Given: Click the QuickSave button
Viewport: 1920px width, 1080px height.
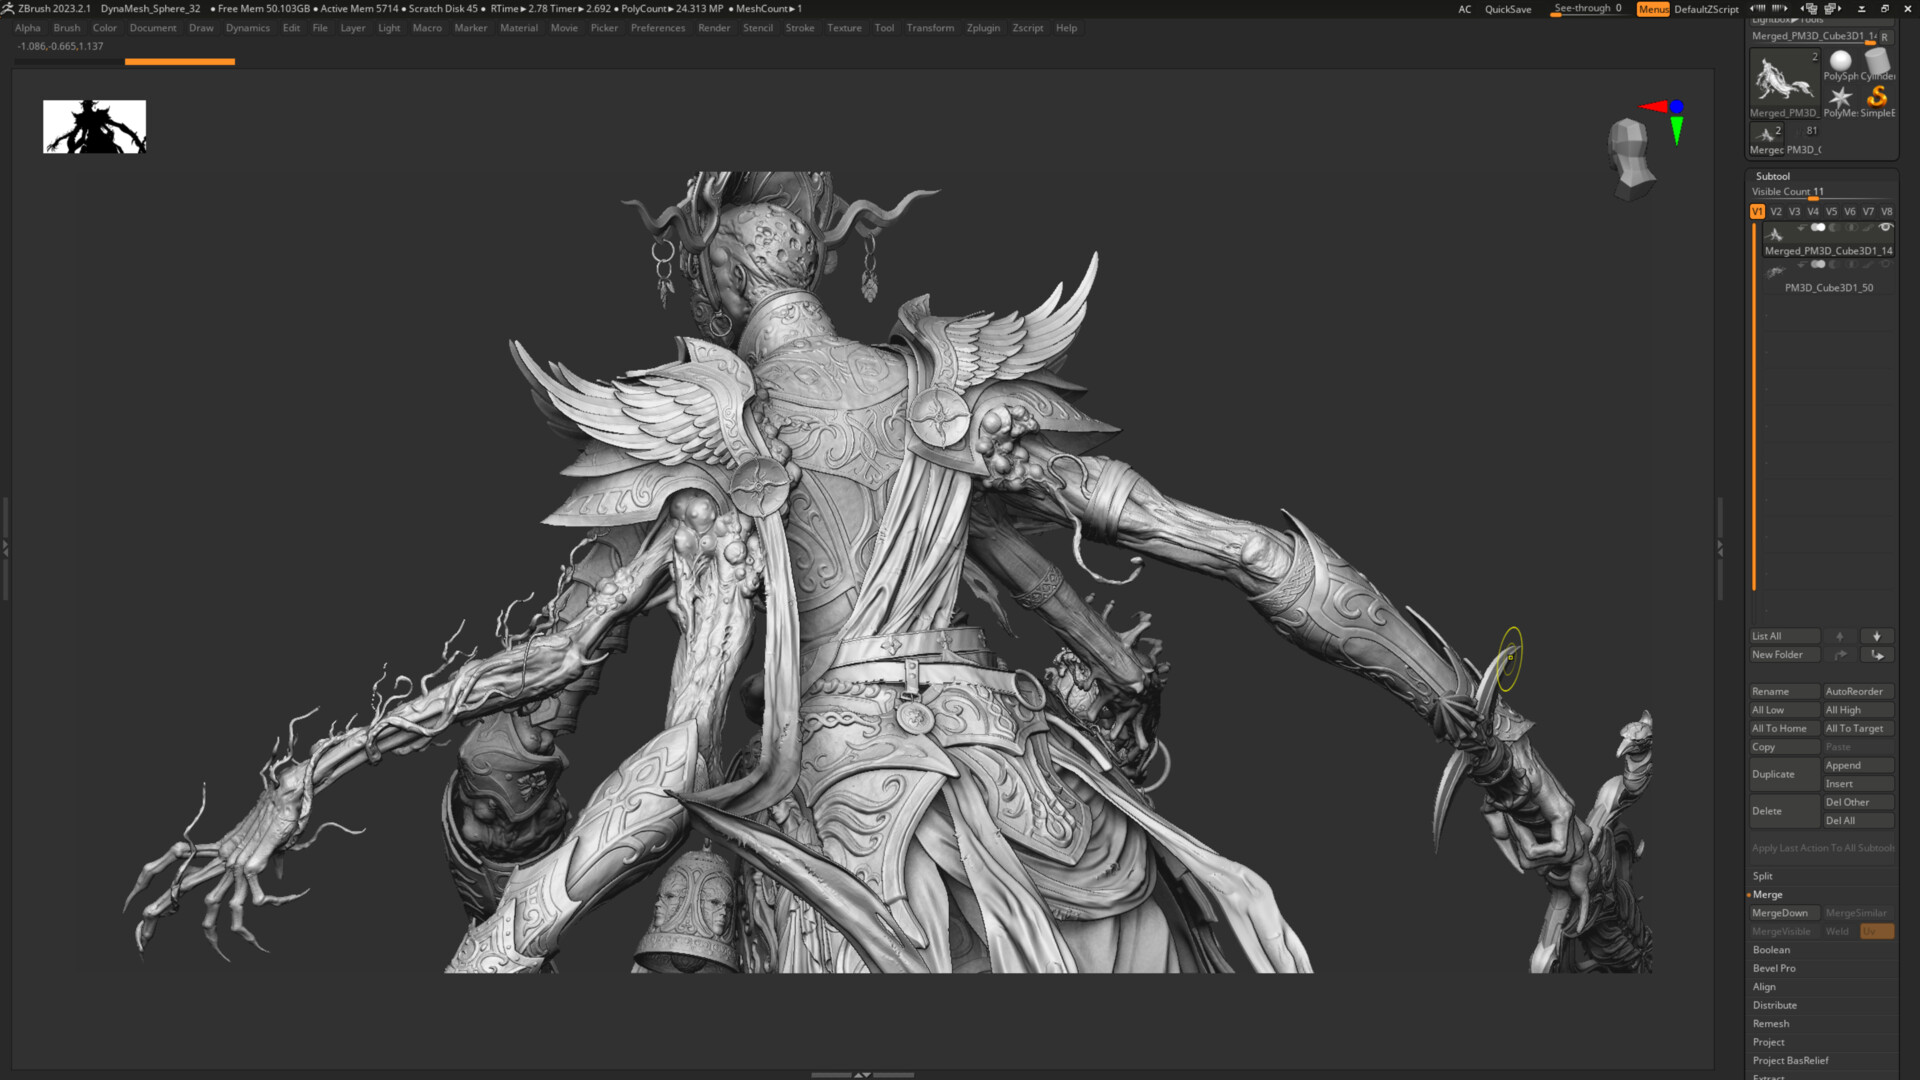Looking at the screenshot, I should (1507, 8).
